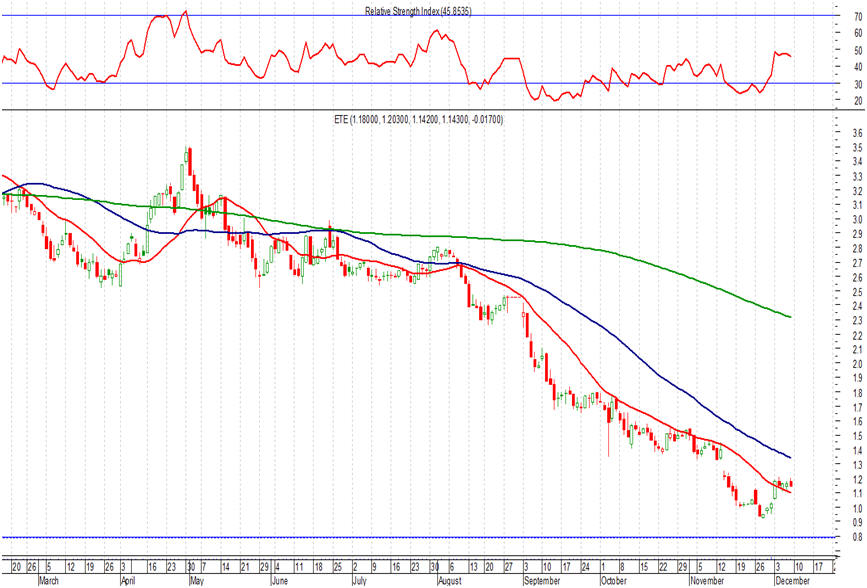Select the March month label
This screenshot has height=588, width=867.
[49, 581]
